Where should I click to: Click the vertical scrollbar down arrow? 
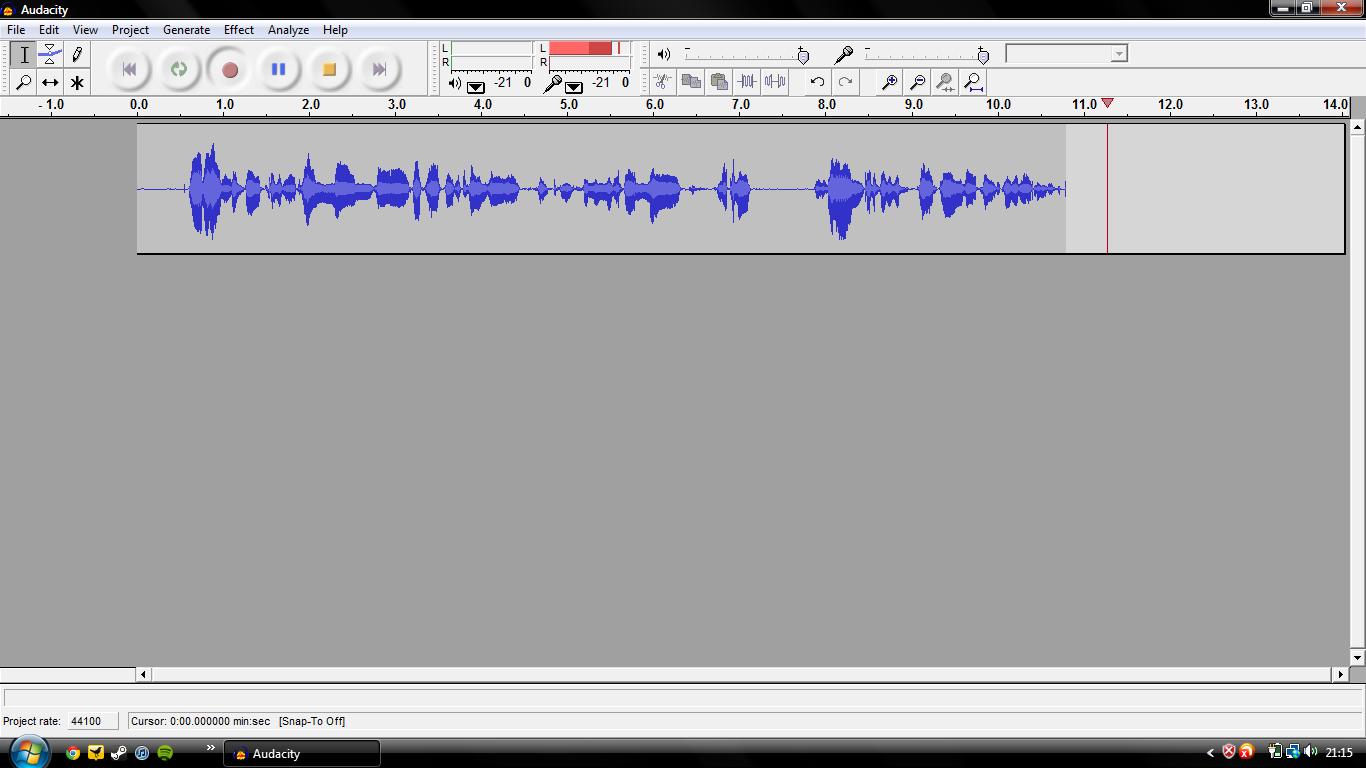coord(1357,658)
